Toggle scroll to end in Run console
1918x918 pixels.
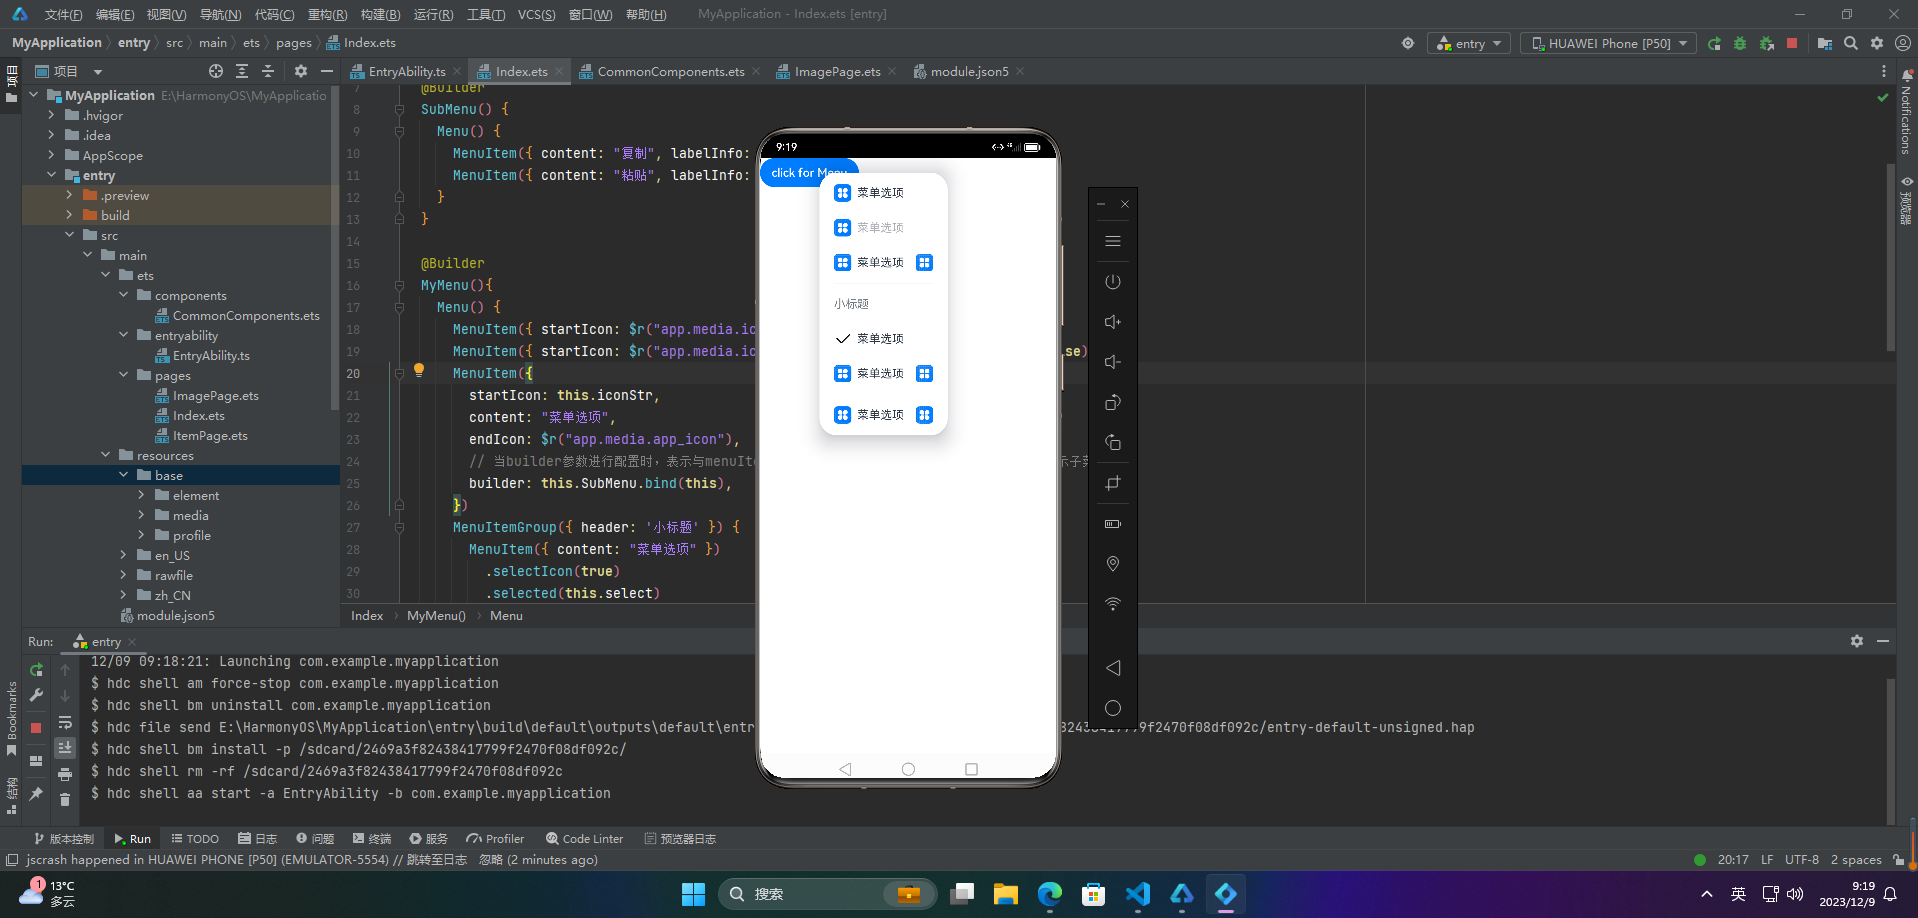coord(65,747)
